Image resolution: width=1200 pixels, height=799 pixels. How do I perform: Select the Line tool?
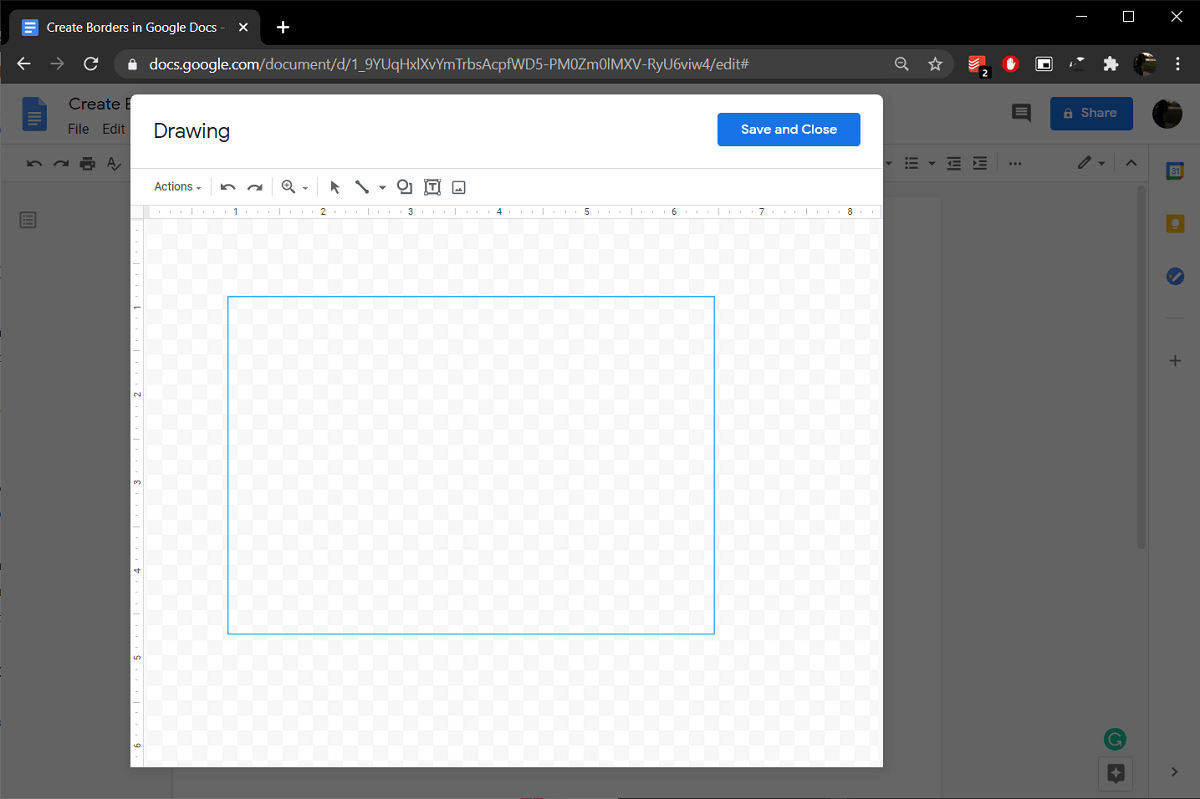(x=362, y=187)
